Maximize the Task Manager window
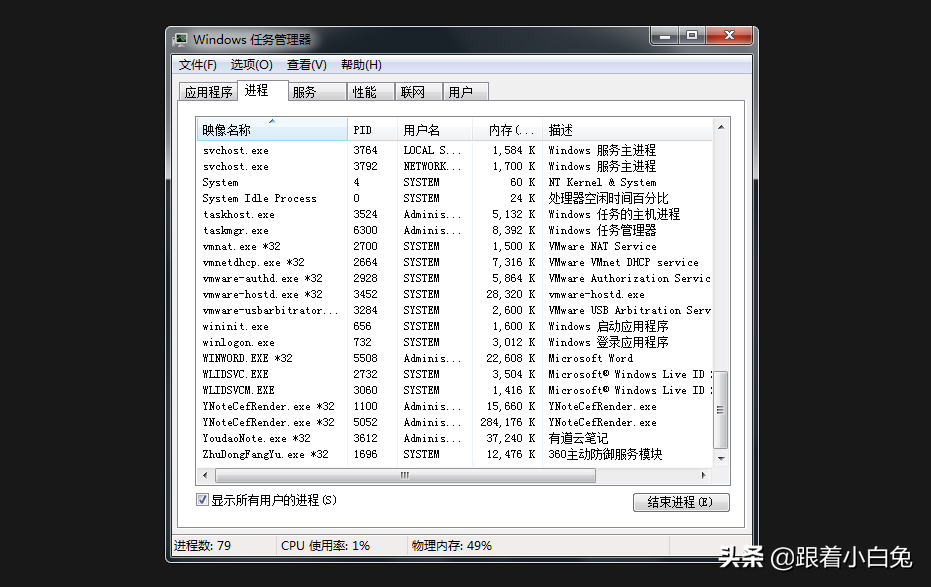 (x=692, y=36)
